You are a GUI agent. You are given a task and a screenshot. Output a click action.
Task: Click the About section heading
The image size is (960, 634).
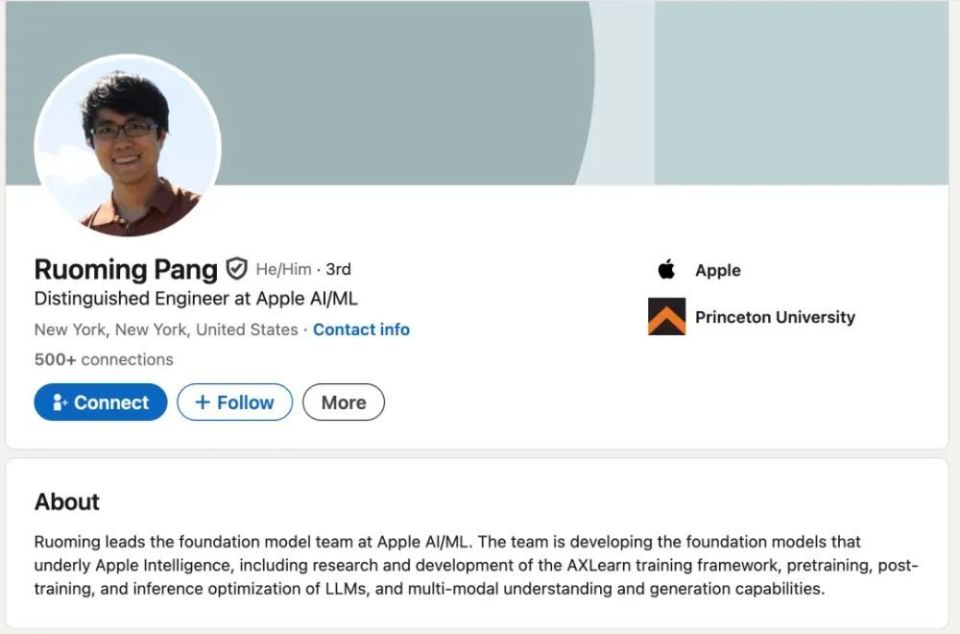pyautogui.click(x=67, y=501)
